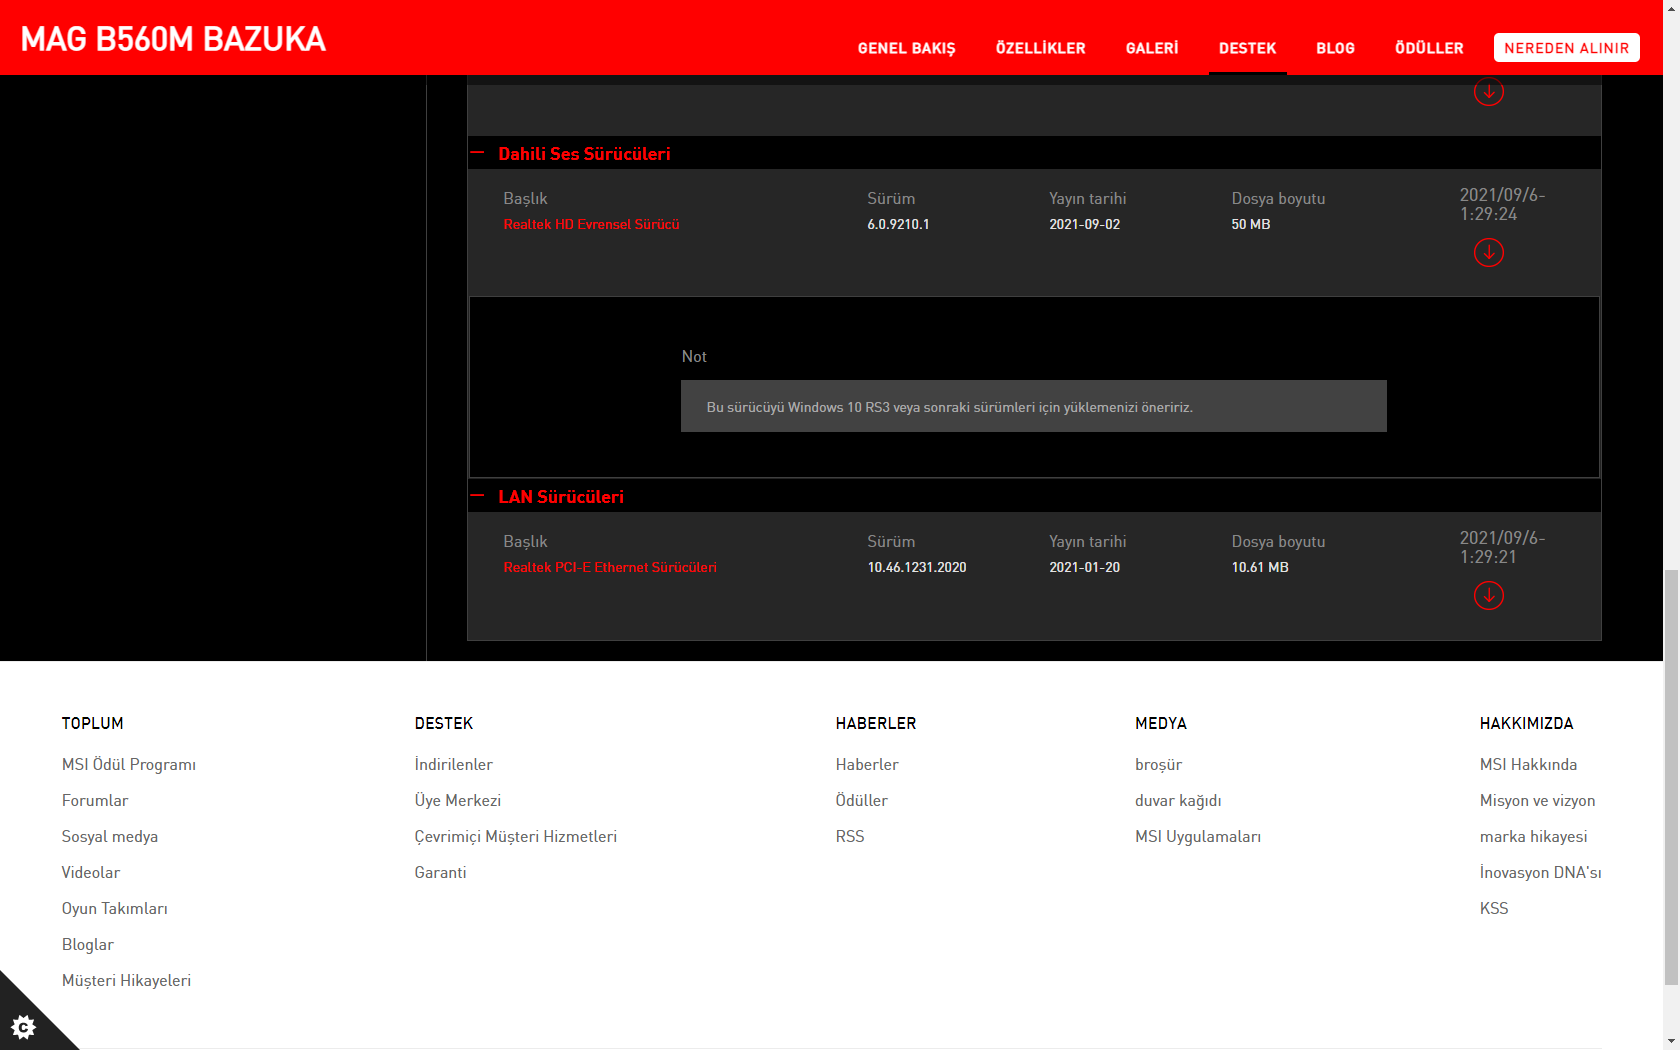1680x1050 pixels.
Task: Collapse the LAN Sürücüleri section
Action: (x=477, y=496)
